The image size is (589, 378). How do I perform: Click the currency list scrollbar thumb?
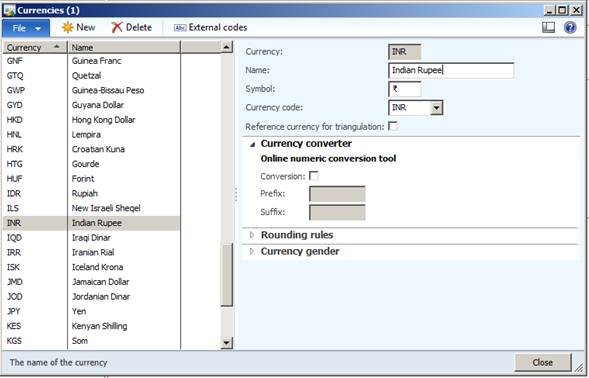tap(227, 274)
